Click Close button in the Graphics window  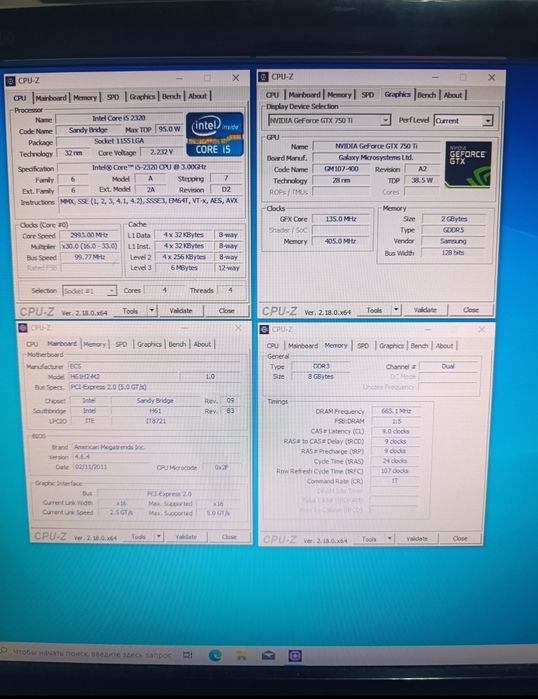(x=471, y=309)
